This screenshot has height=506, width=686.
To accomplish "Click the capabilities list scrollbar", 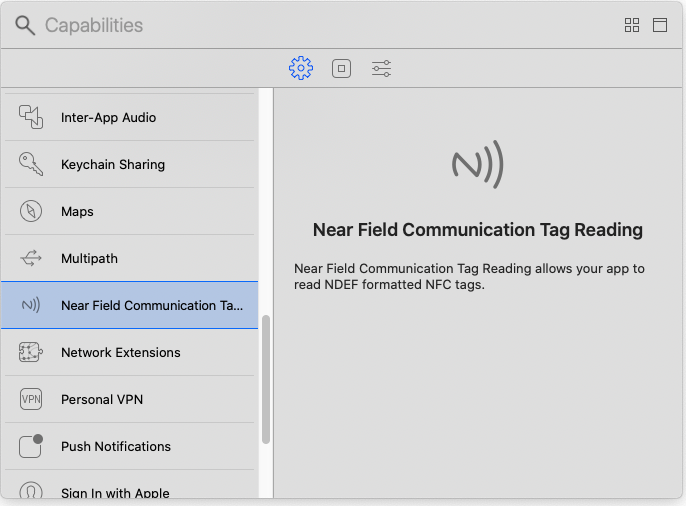I will pos(266,380).
